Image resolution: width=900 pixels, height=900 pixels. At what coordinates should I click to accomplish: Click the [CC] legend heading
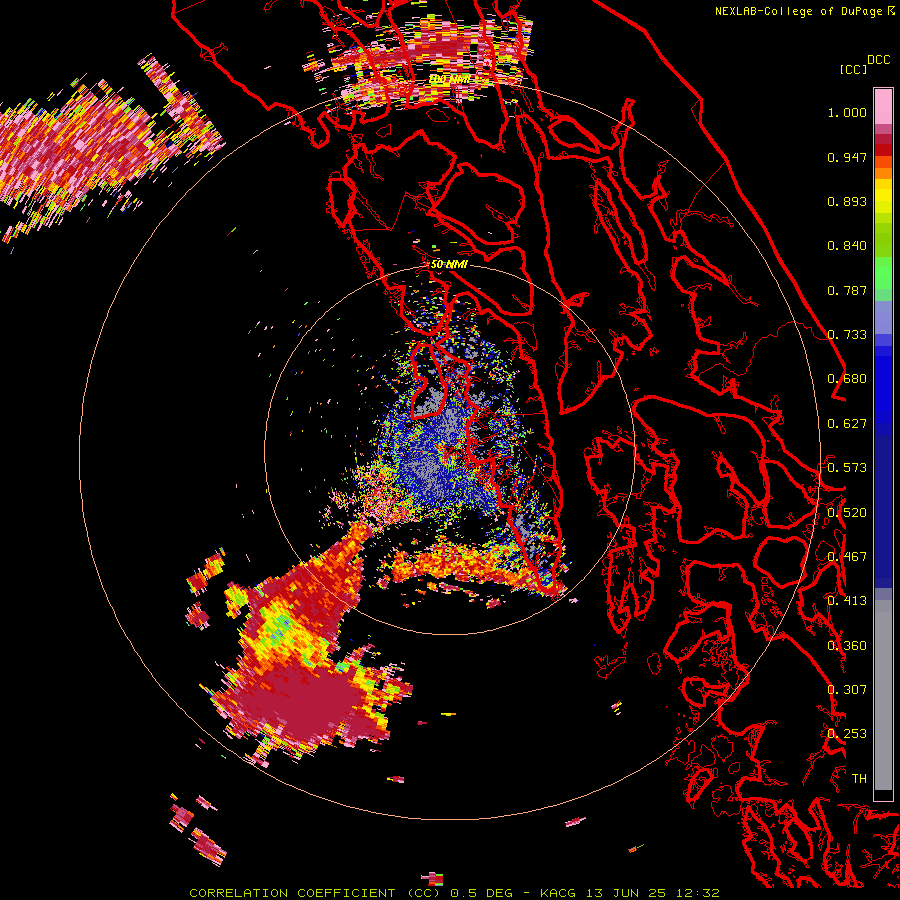tap(853, 69)
